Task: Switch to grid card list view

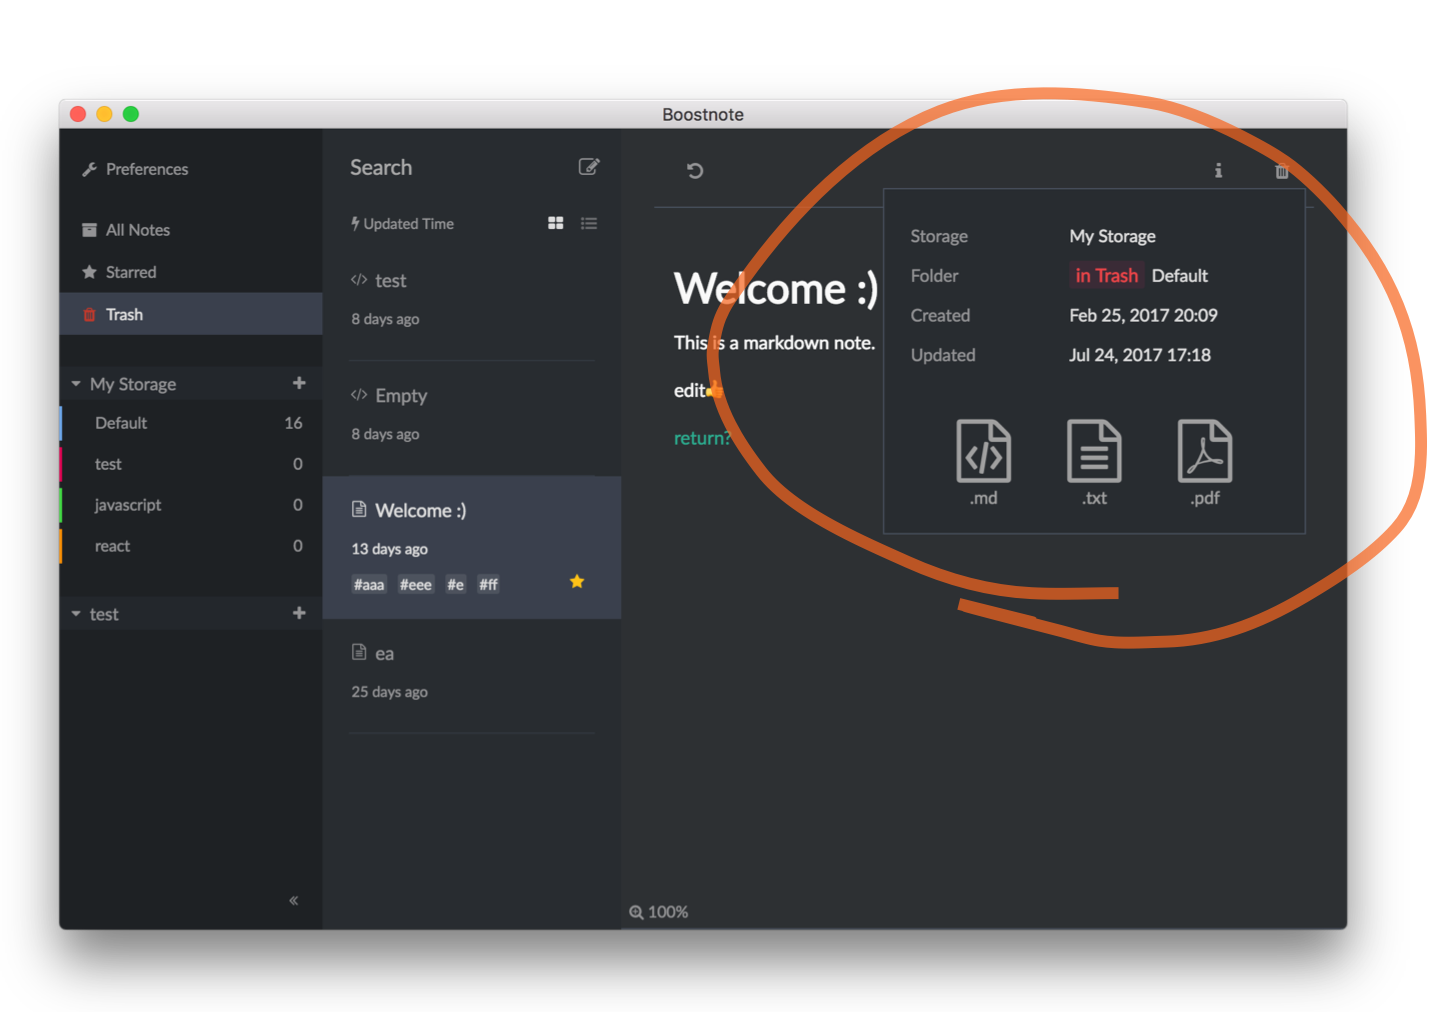Action: point(556,223)
